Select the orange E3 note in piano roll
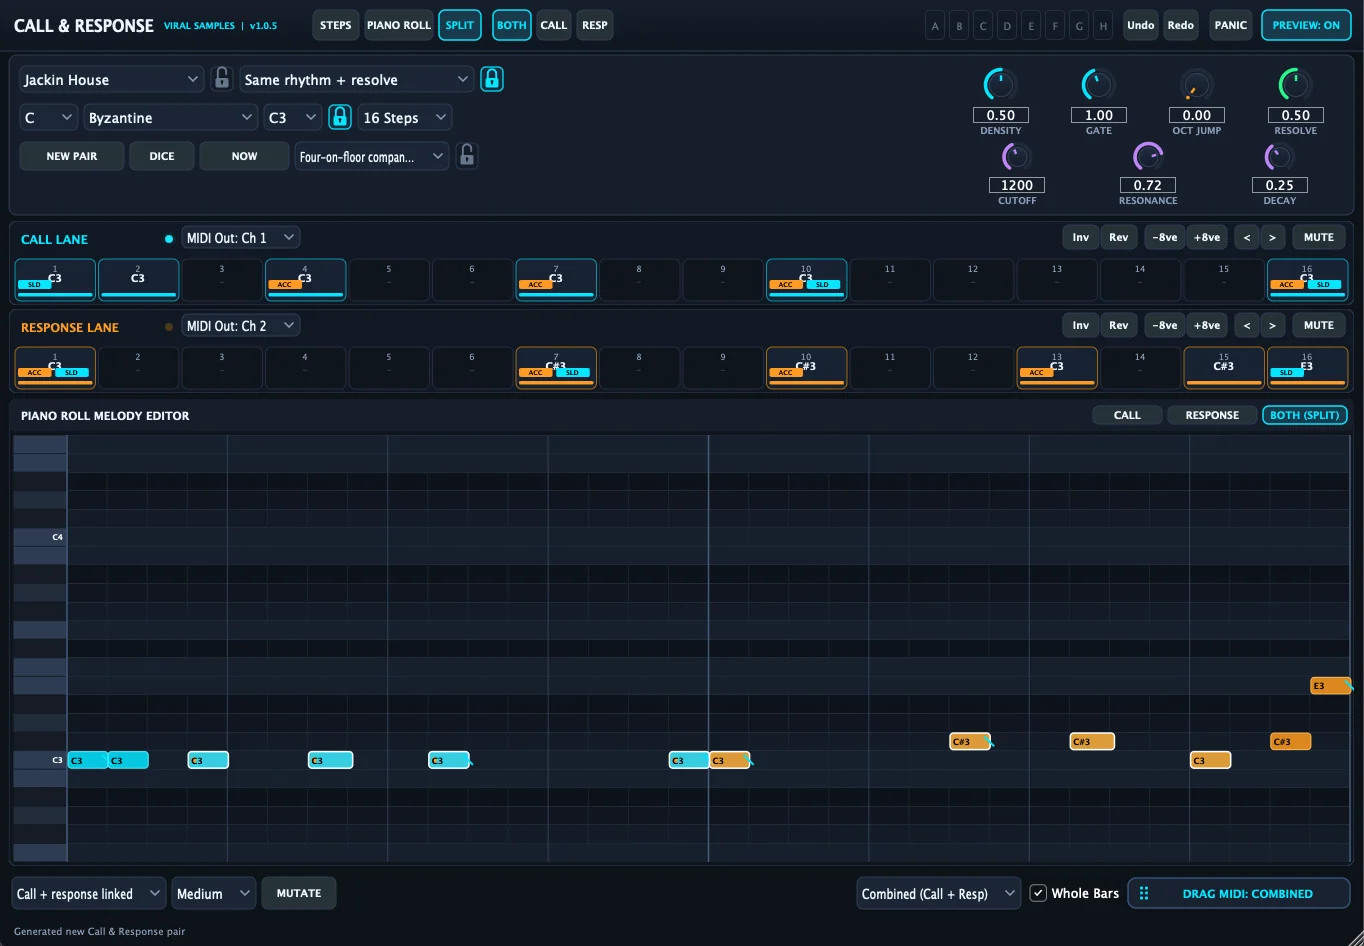The width and height of the screenshot is (1364, 946). click(1330, 686)
